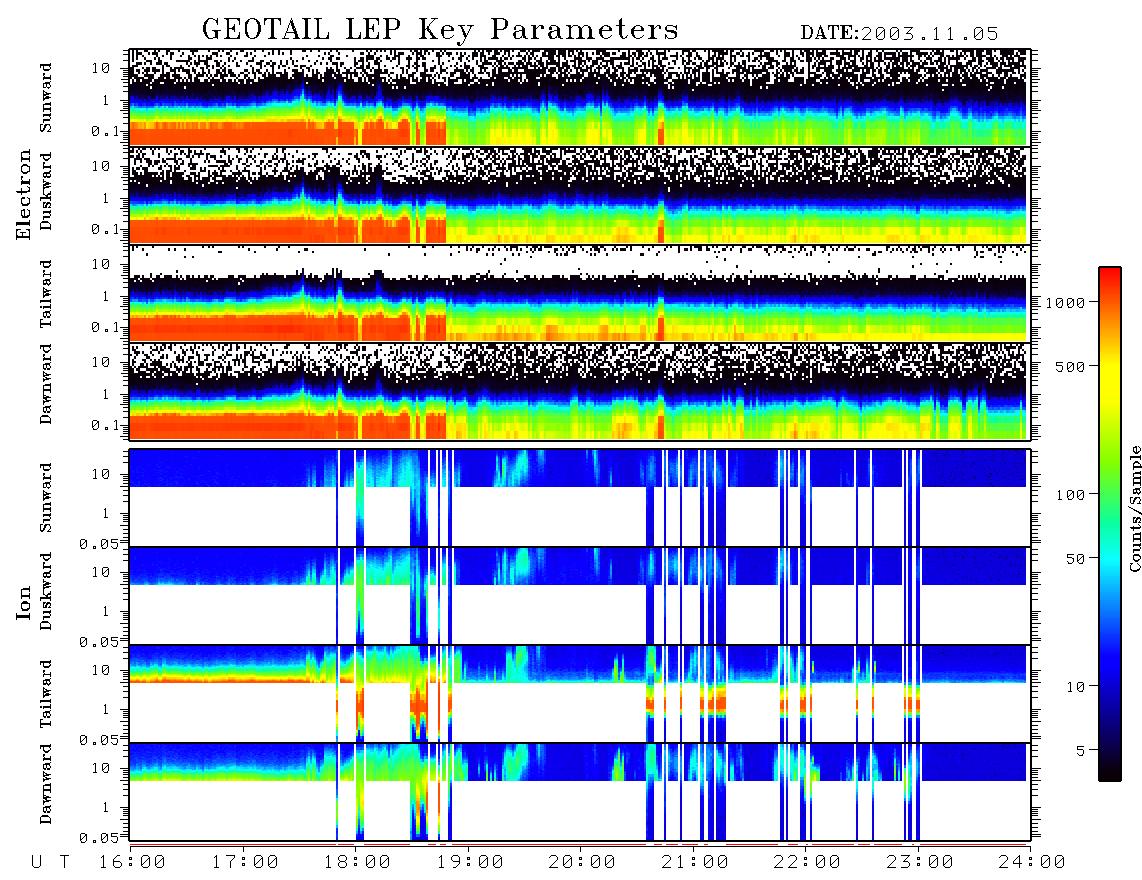Select the Electron "Dawnward" axis label
Image resolution: width=1142 pixels, height=880 pixels.
coord(46,384)
